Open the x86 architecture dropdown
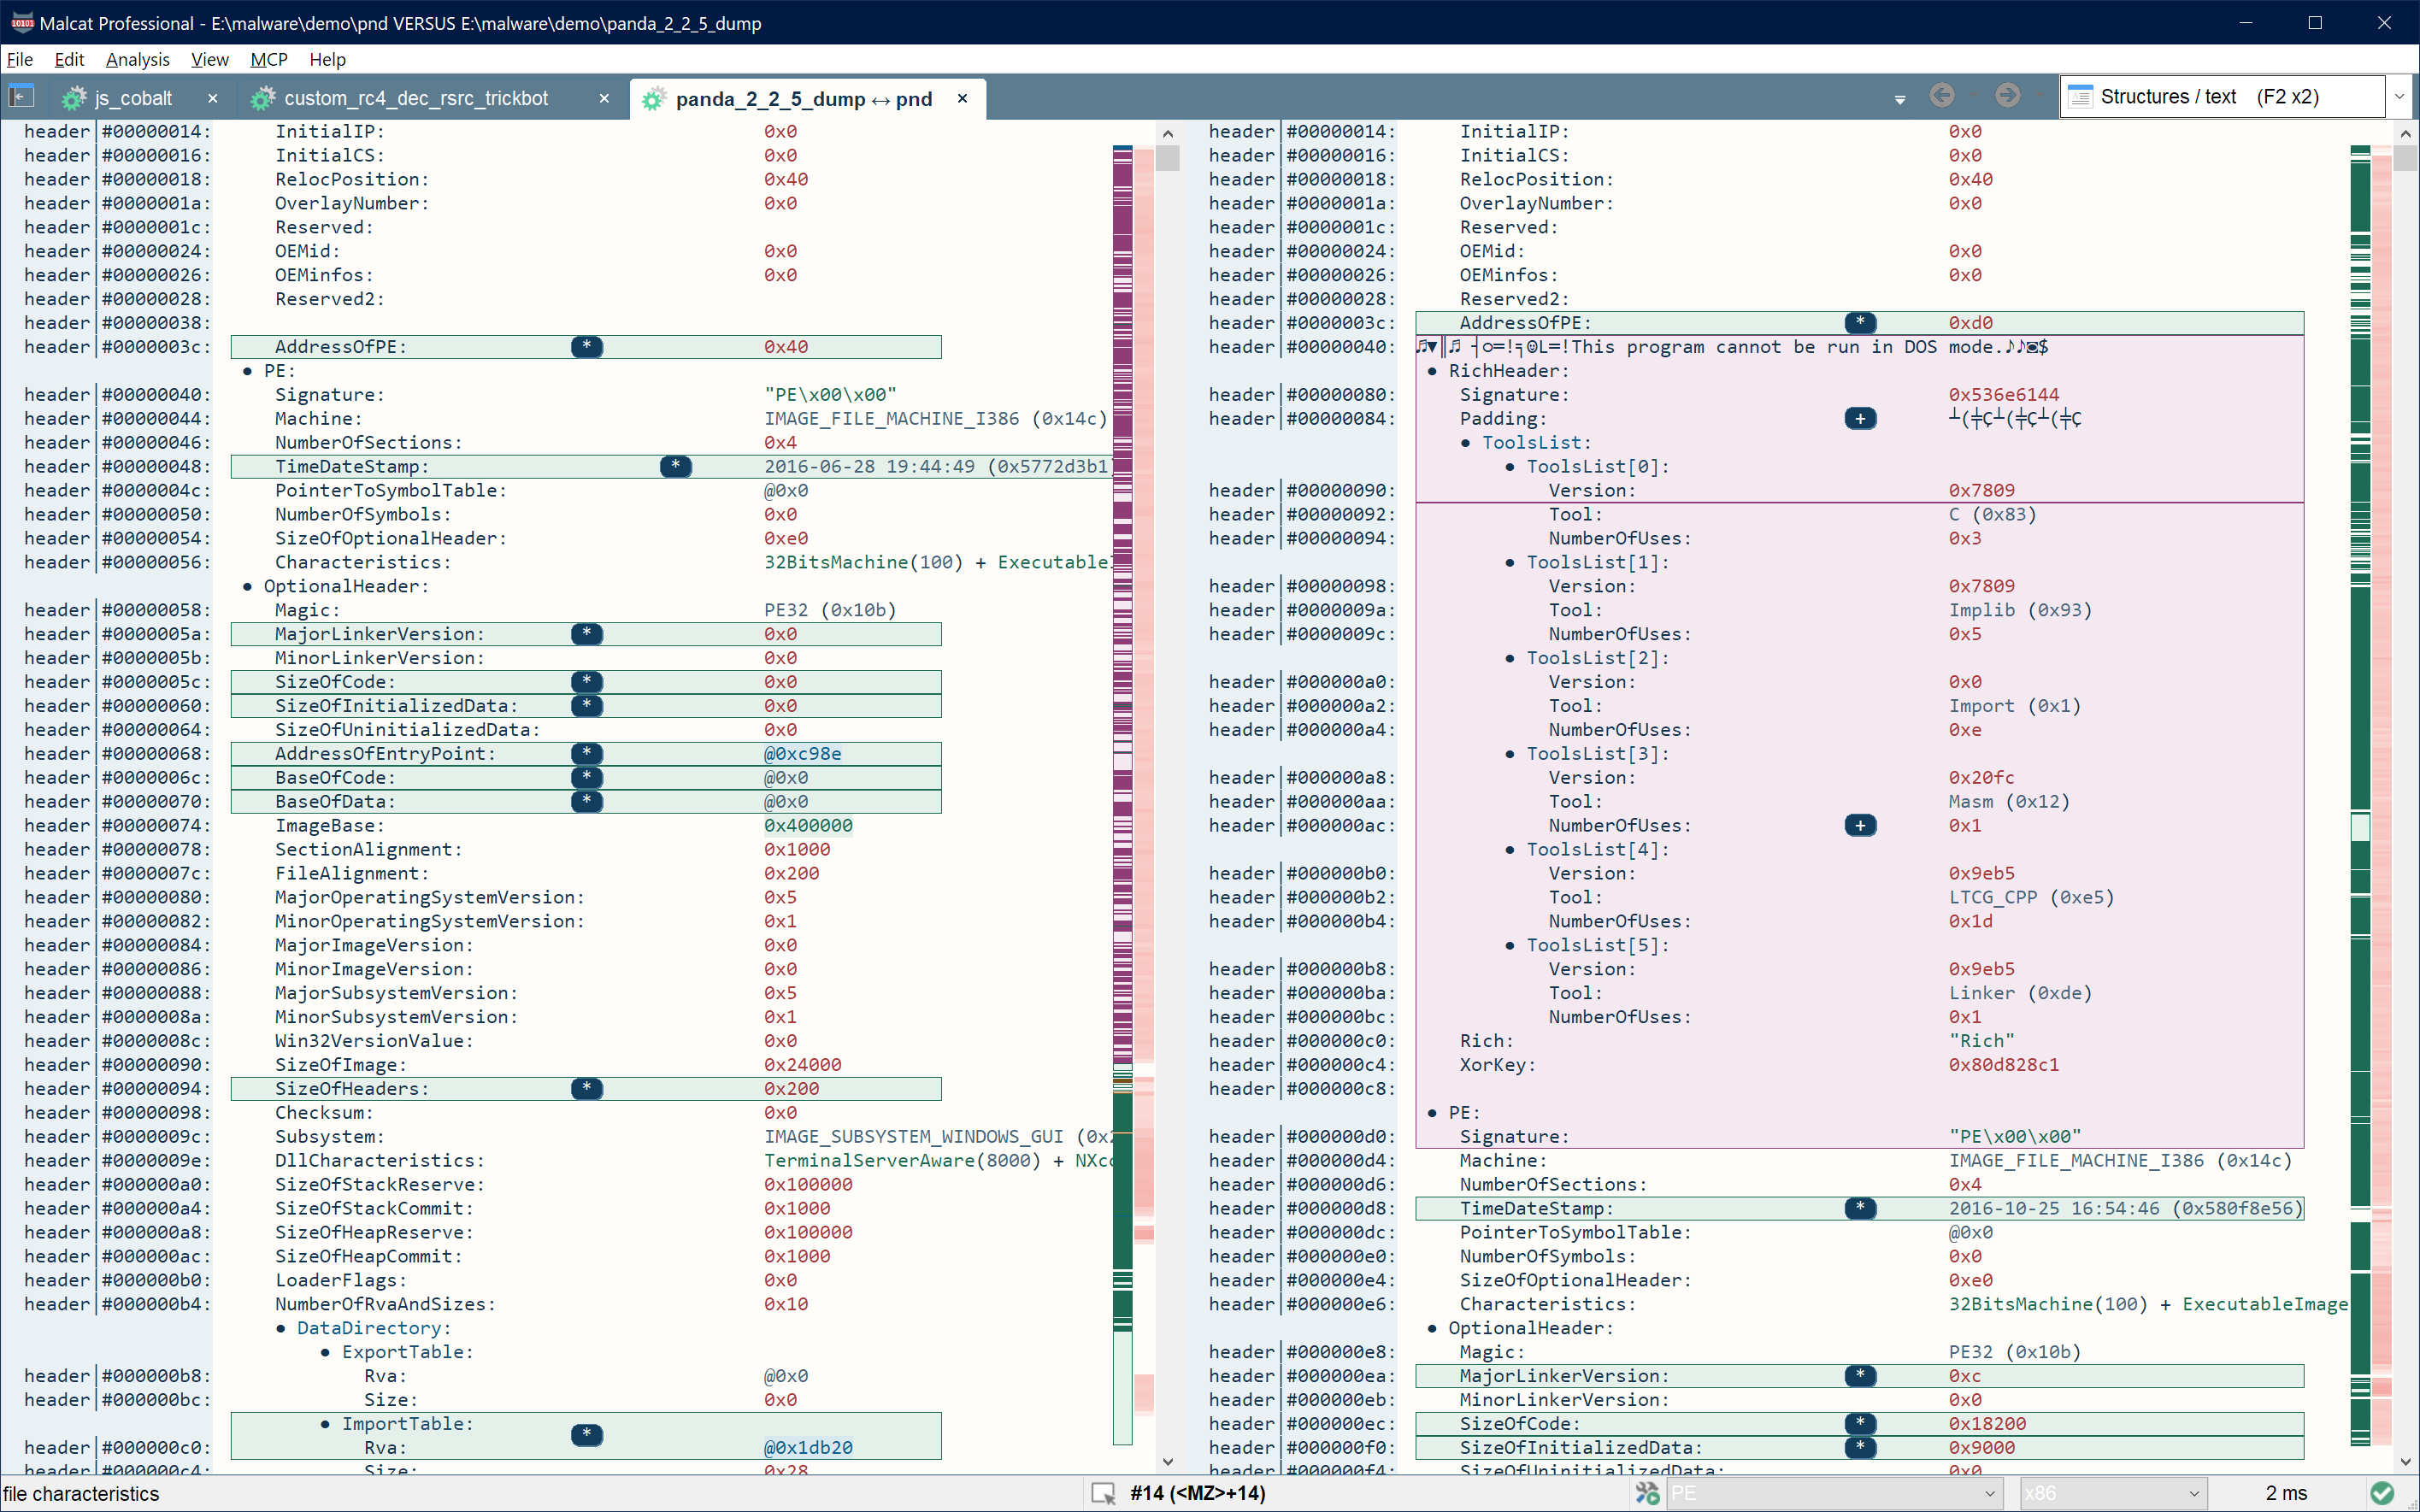This screenshot has height=1512, width=2420. point(2113,1493)
